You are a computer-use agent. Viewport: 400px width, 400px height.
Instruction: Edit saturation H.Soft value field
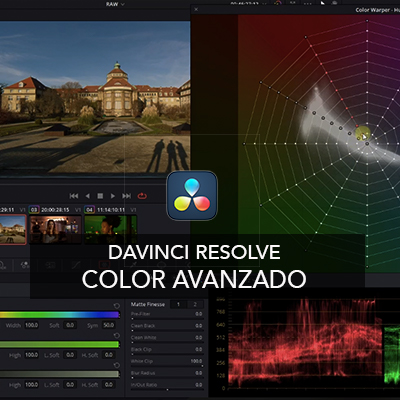[109, 355]
